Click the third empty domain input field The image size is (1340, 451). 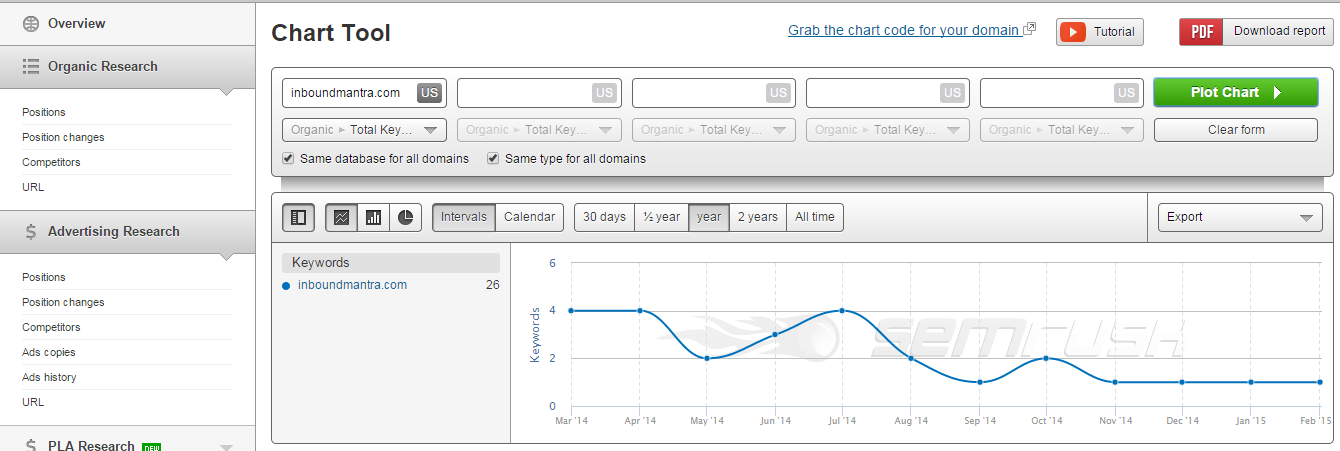714,93
